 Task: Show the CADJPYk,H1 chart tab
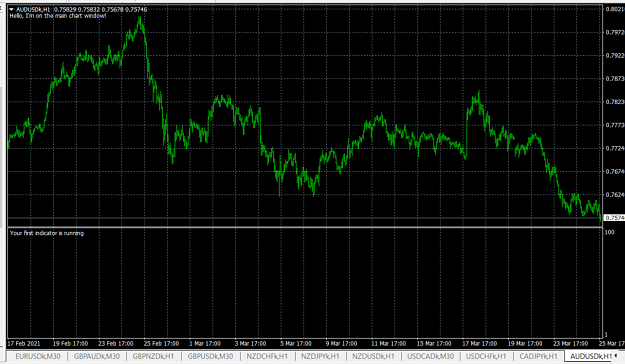tap(539, 356)
